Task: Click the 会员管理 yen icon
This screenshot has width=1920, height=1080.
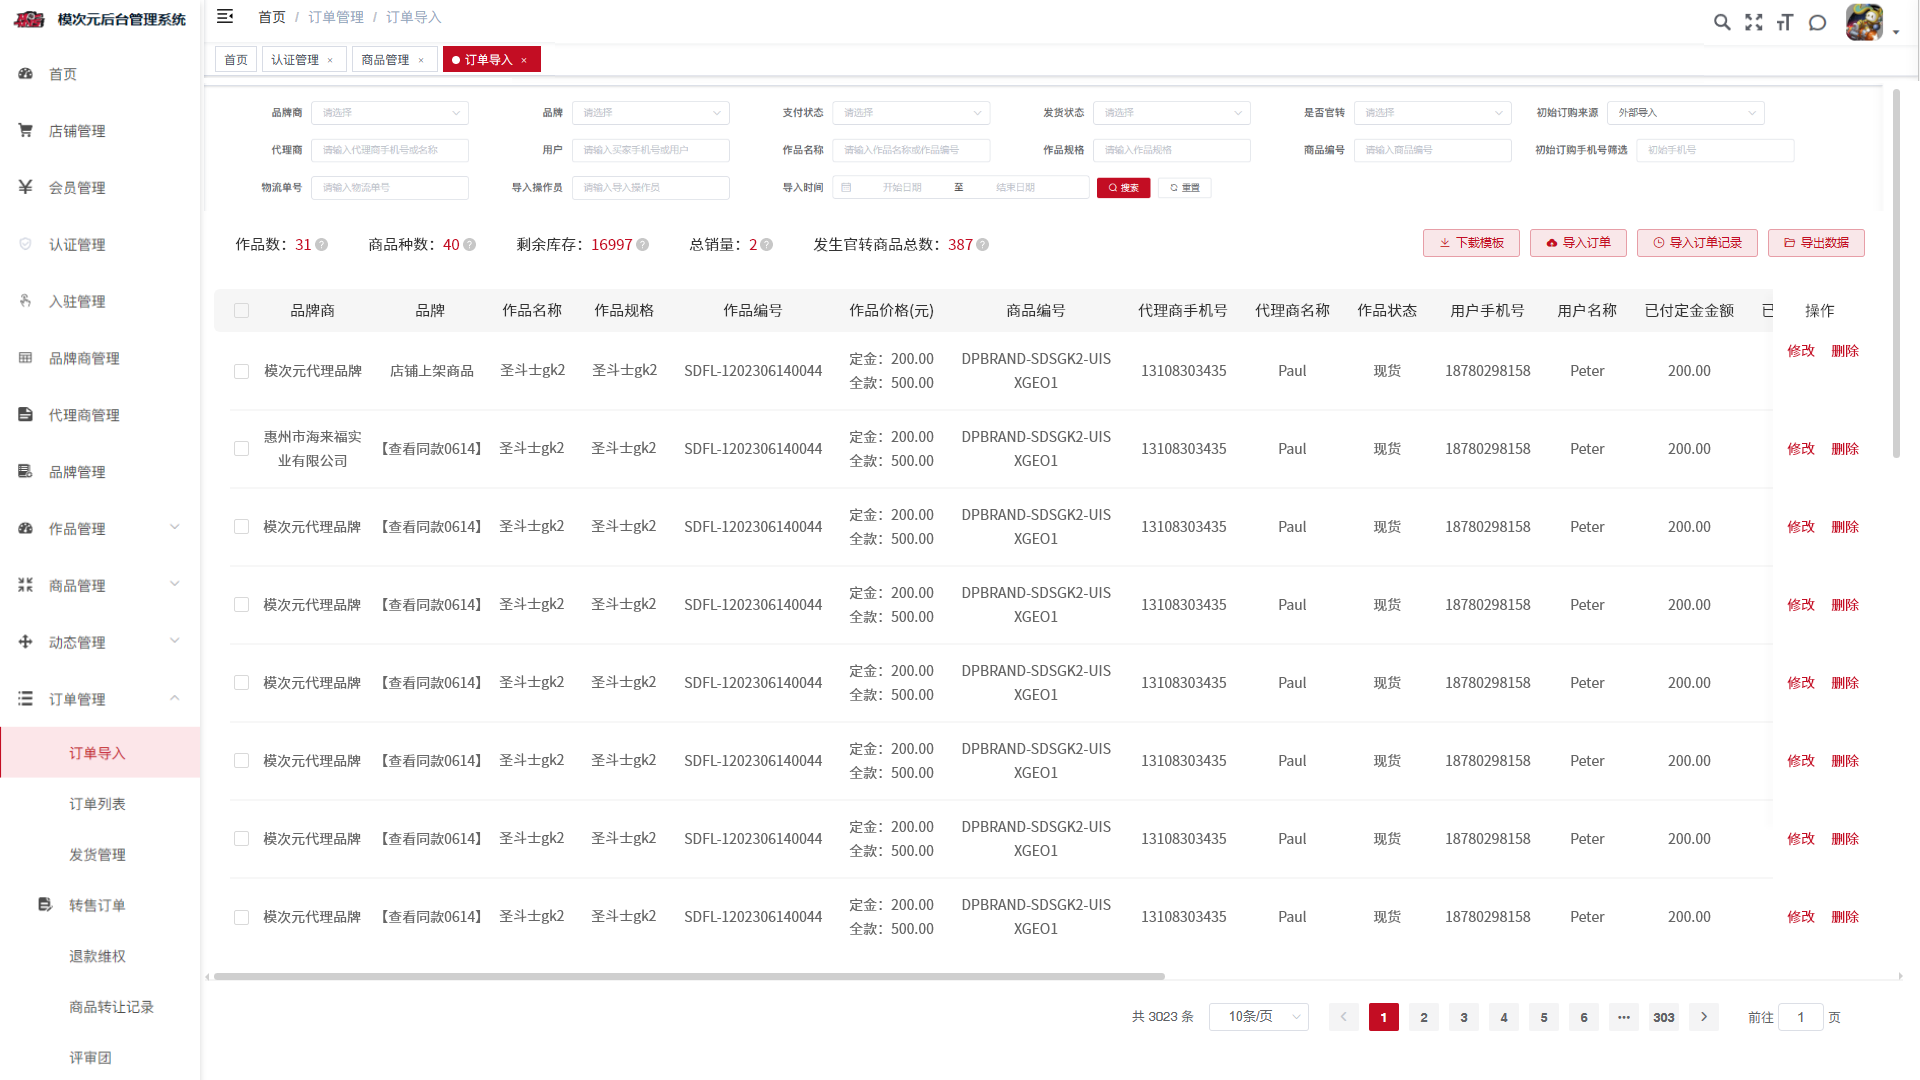Action: (26, 187)
